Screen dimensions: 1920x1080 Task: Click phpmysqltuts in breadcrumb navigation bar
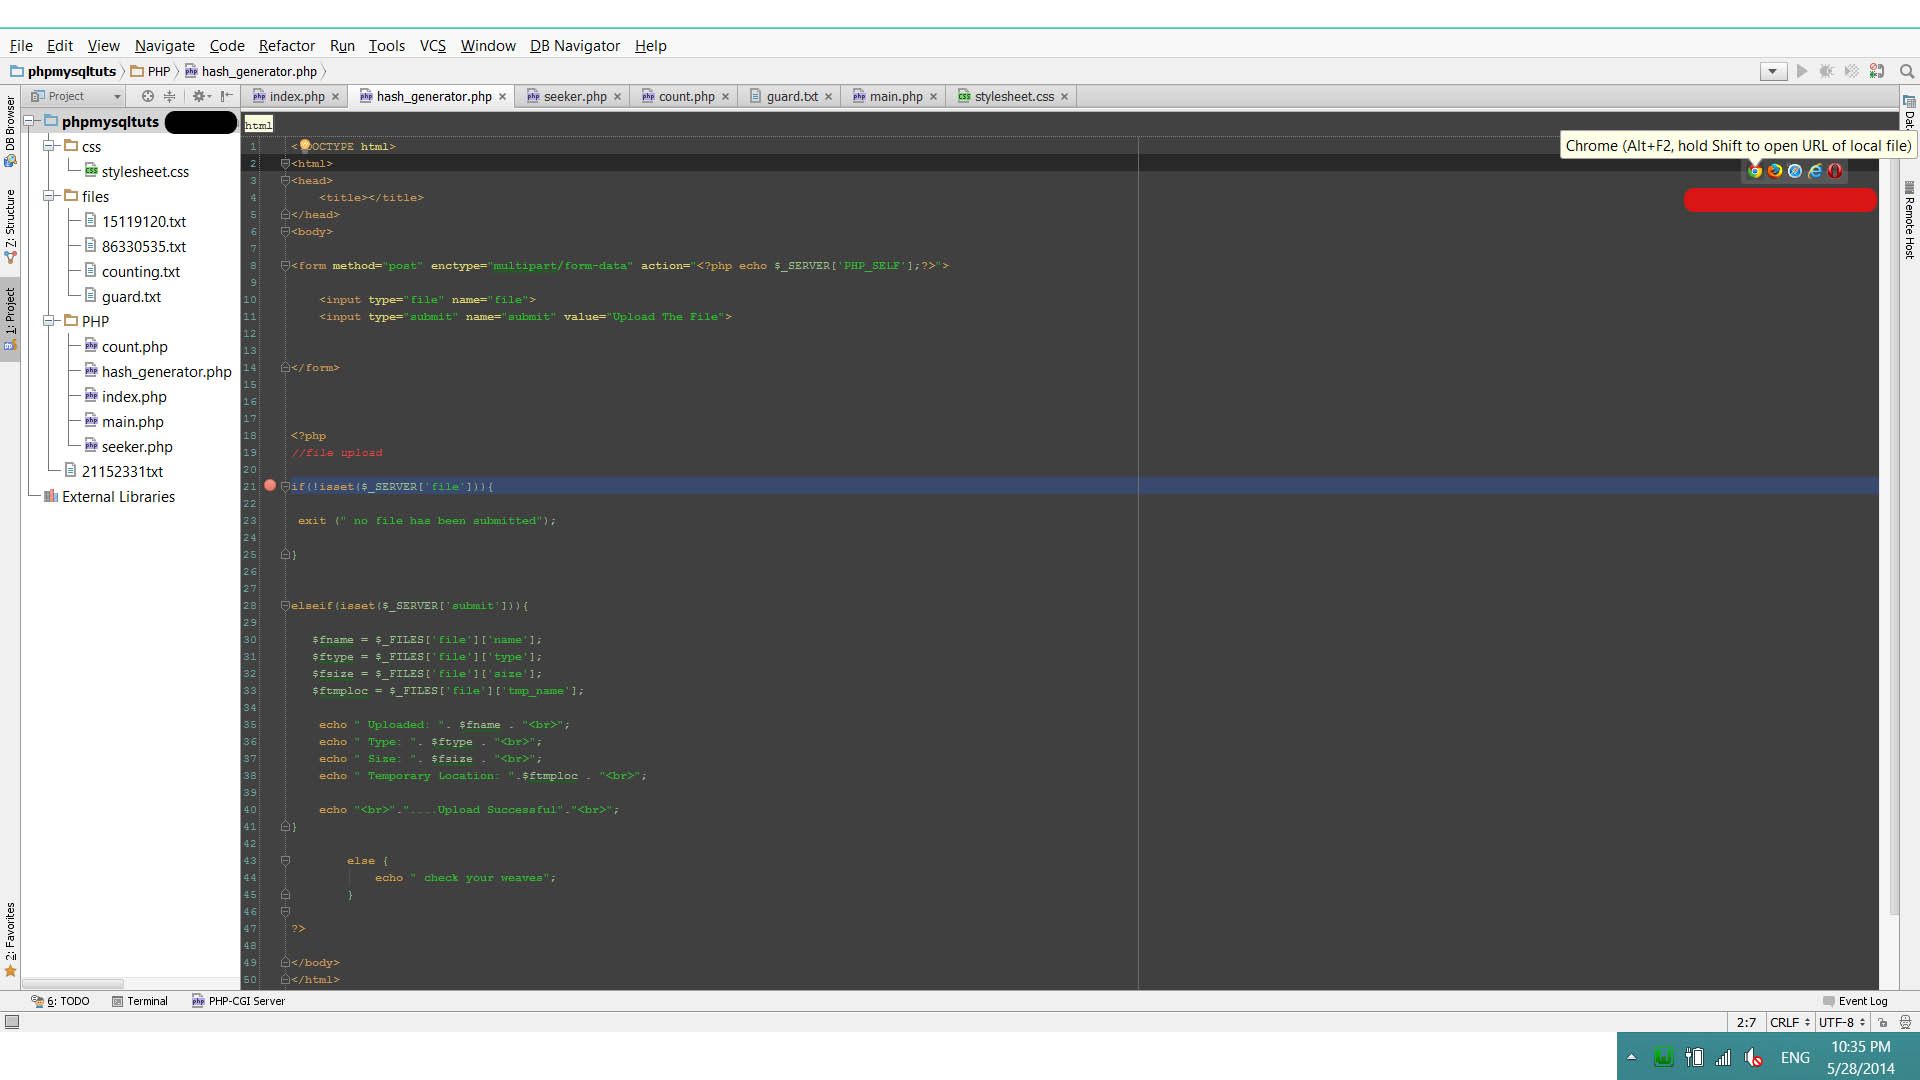(x=63, y=71)
